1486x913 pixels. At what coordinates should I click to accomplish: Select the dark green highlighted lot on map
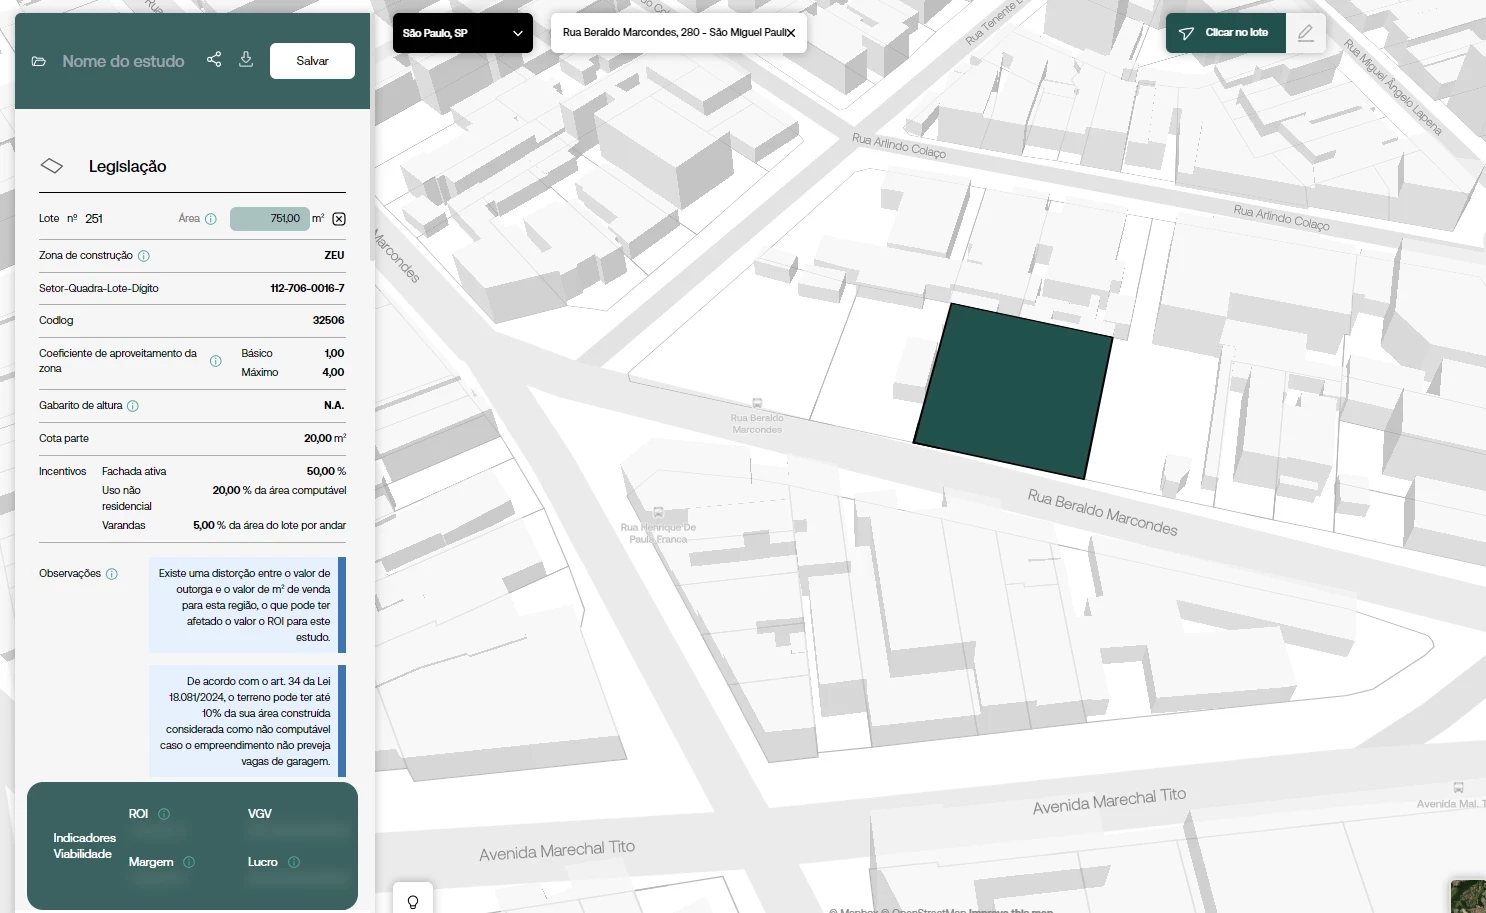pyautogui.click(x=1012, y=390)
